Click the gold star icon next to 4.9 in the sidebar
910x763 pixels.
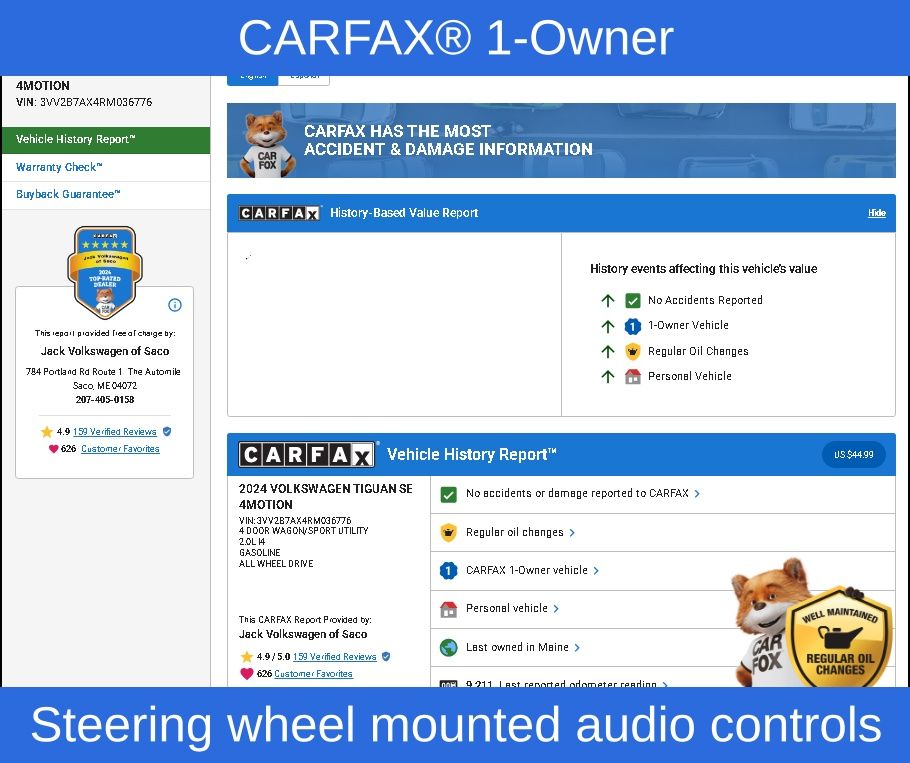[x=47, y=432]
